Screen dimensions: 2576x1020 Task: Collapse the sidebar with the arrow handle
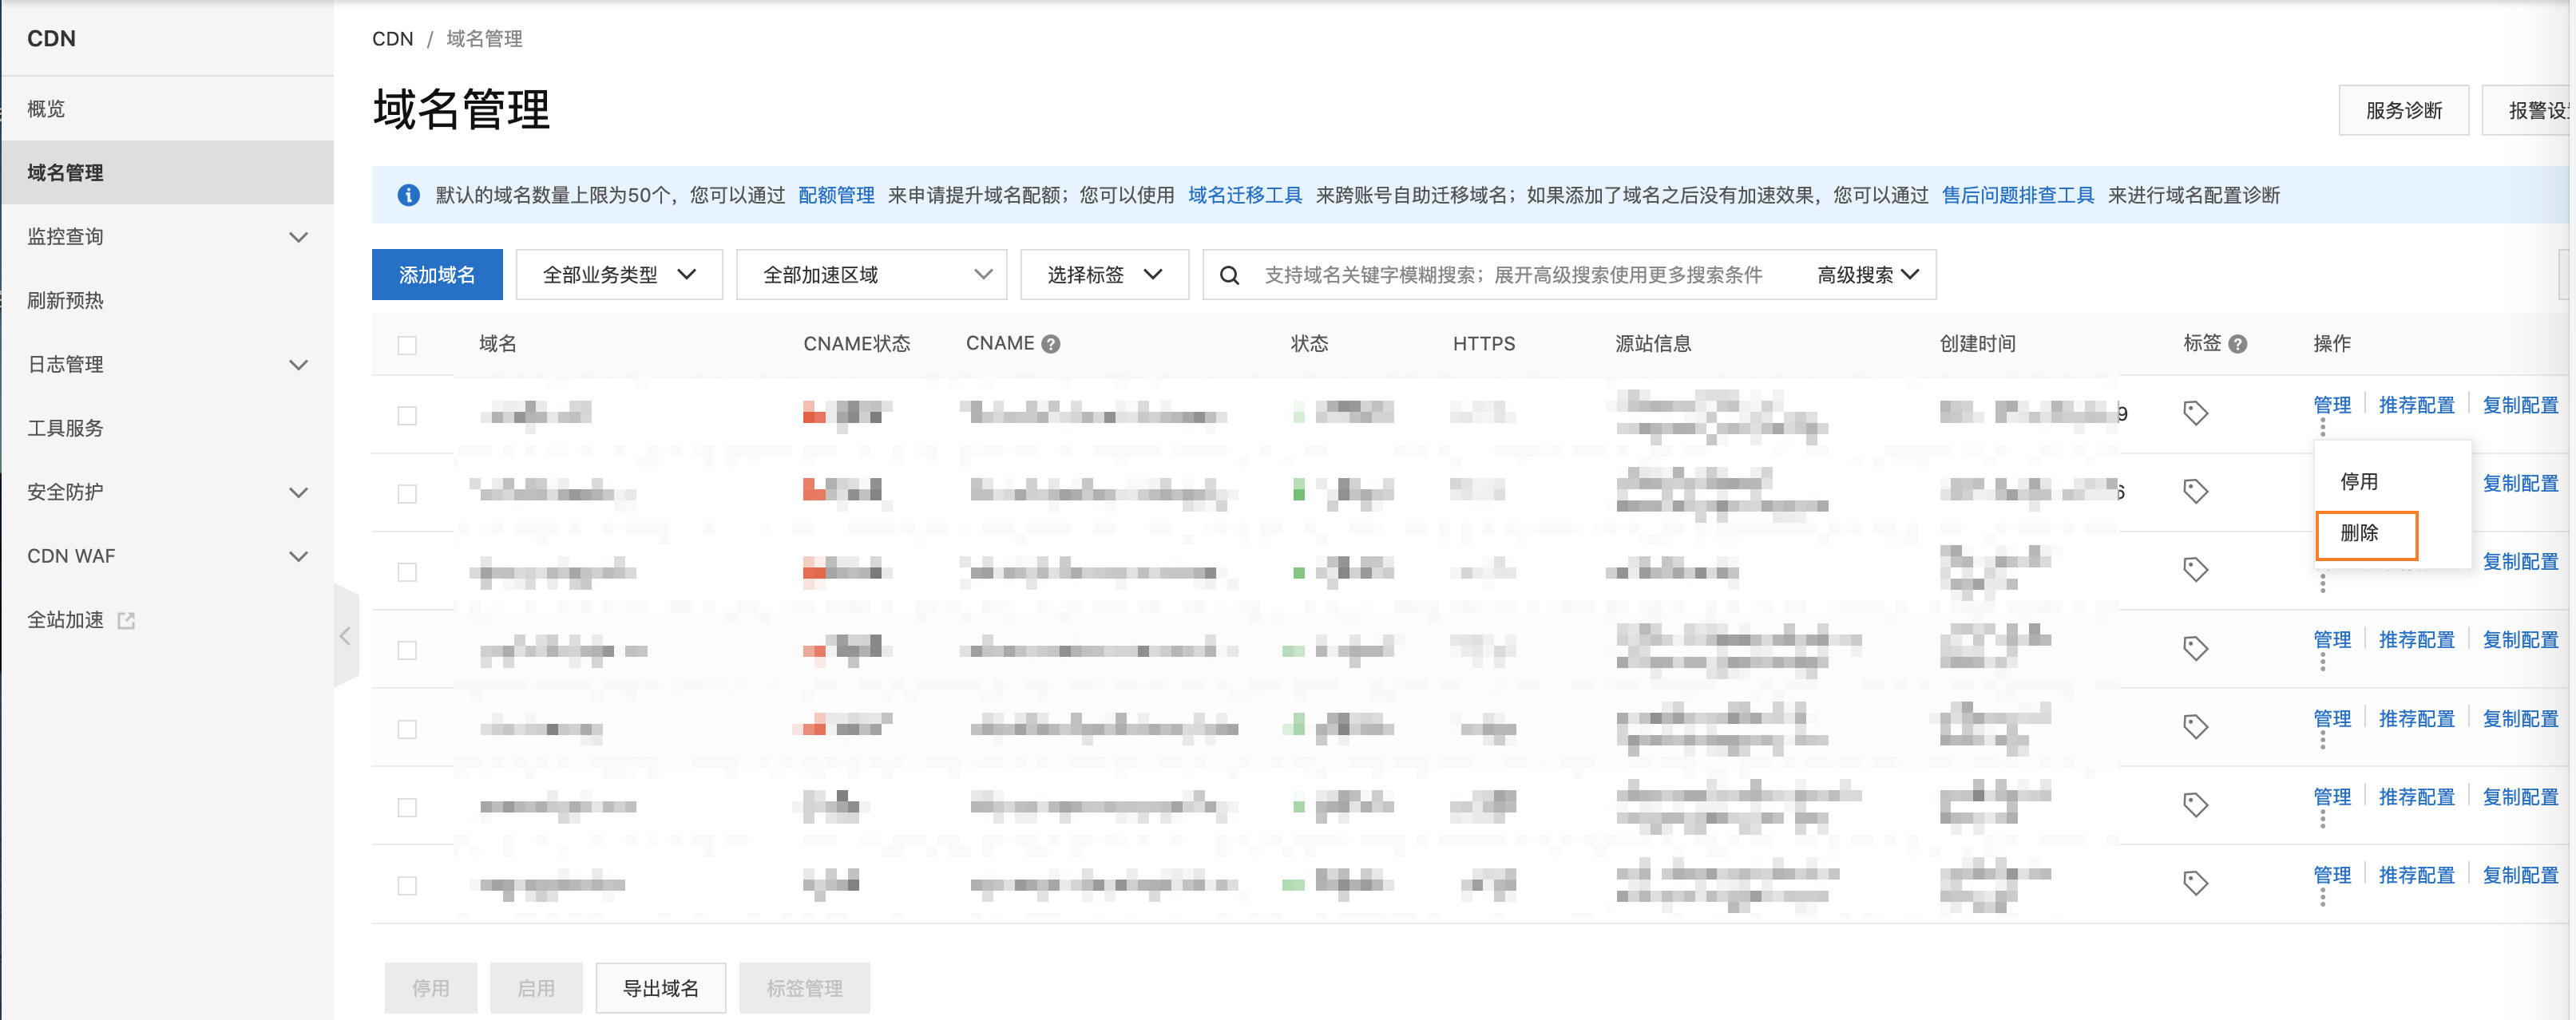point(345,636)
